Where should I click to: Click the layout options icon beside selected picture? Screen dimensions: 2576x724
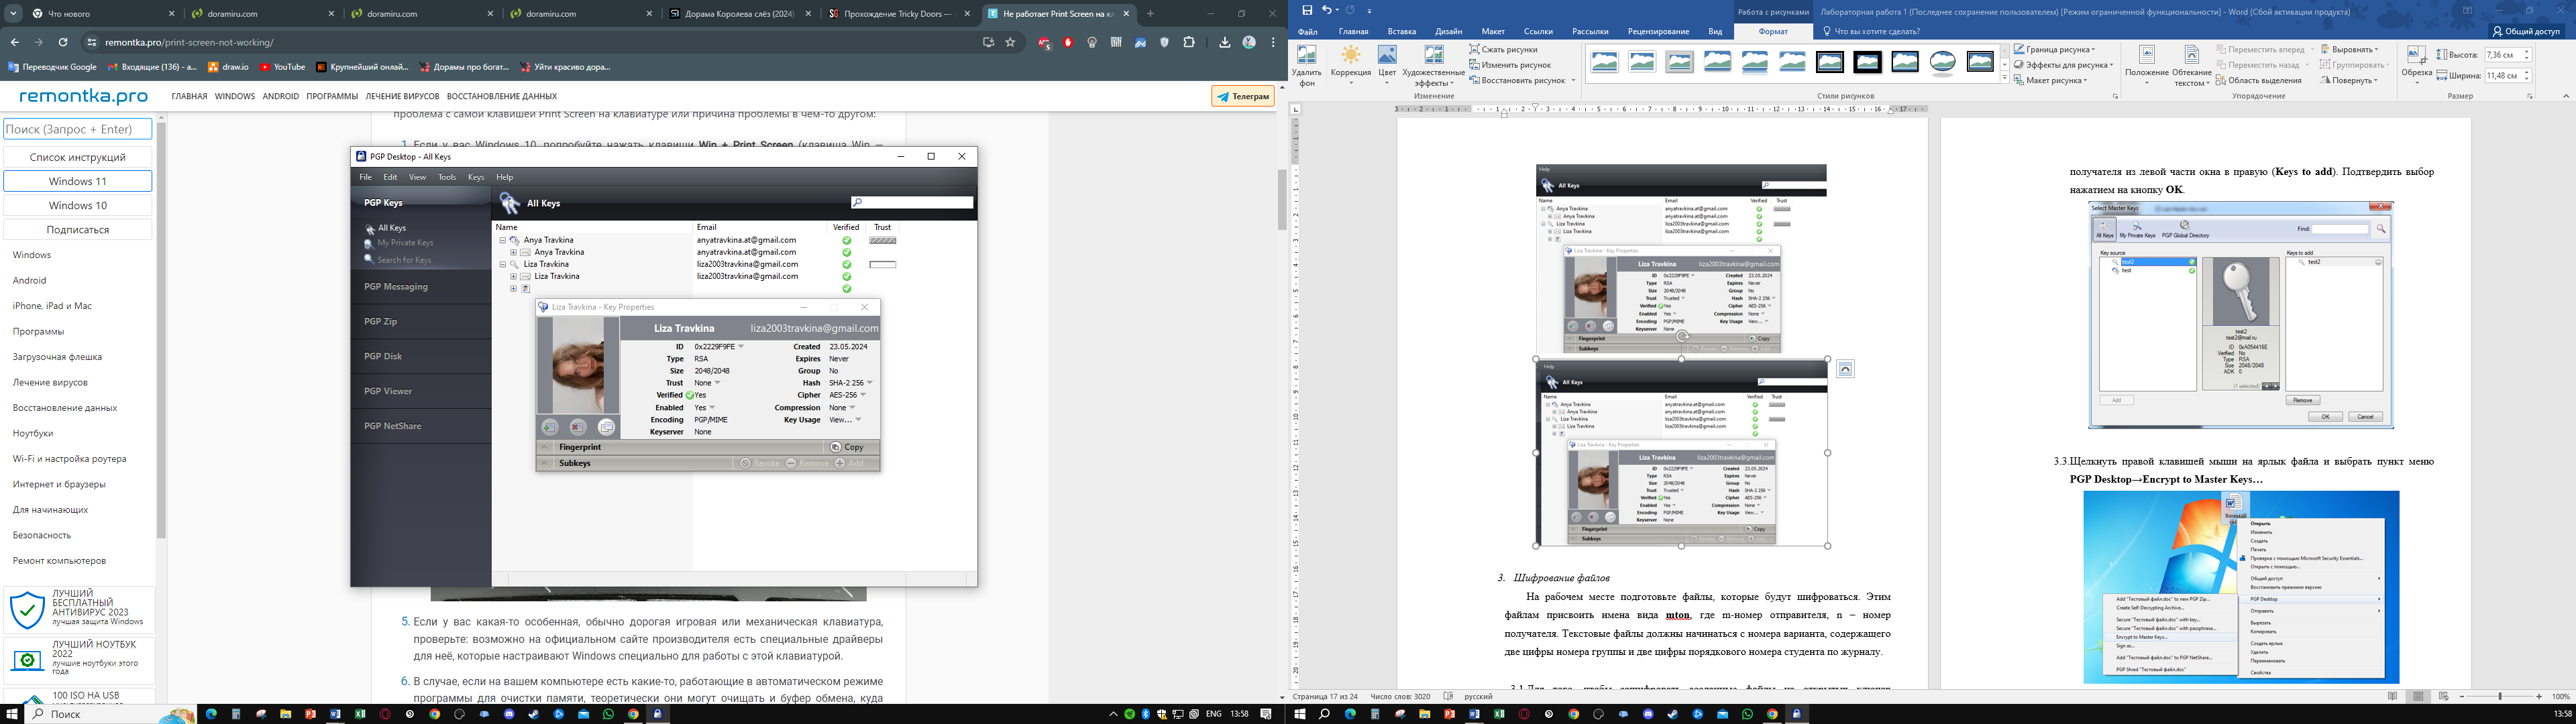tap(1845, 370)
